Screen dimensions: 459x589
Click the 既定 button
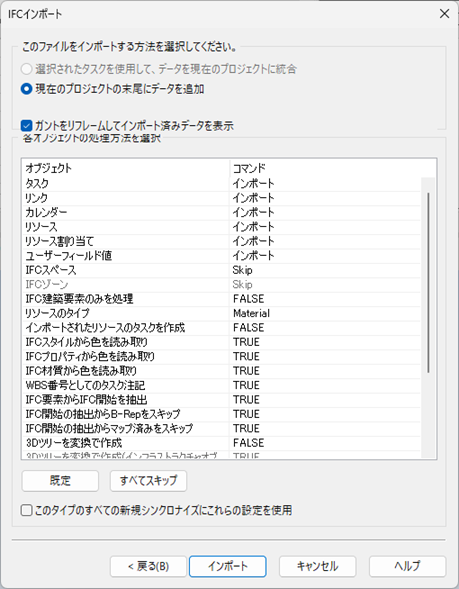(x=60, y=481)
